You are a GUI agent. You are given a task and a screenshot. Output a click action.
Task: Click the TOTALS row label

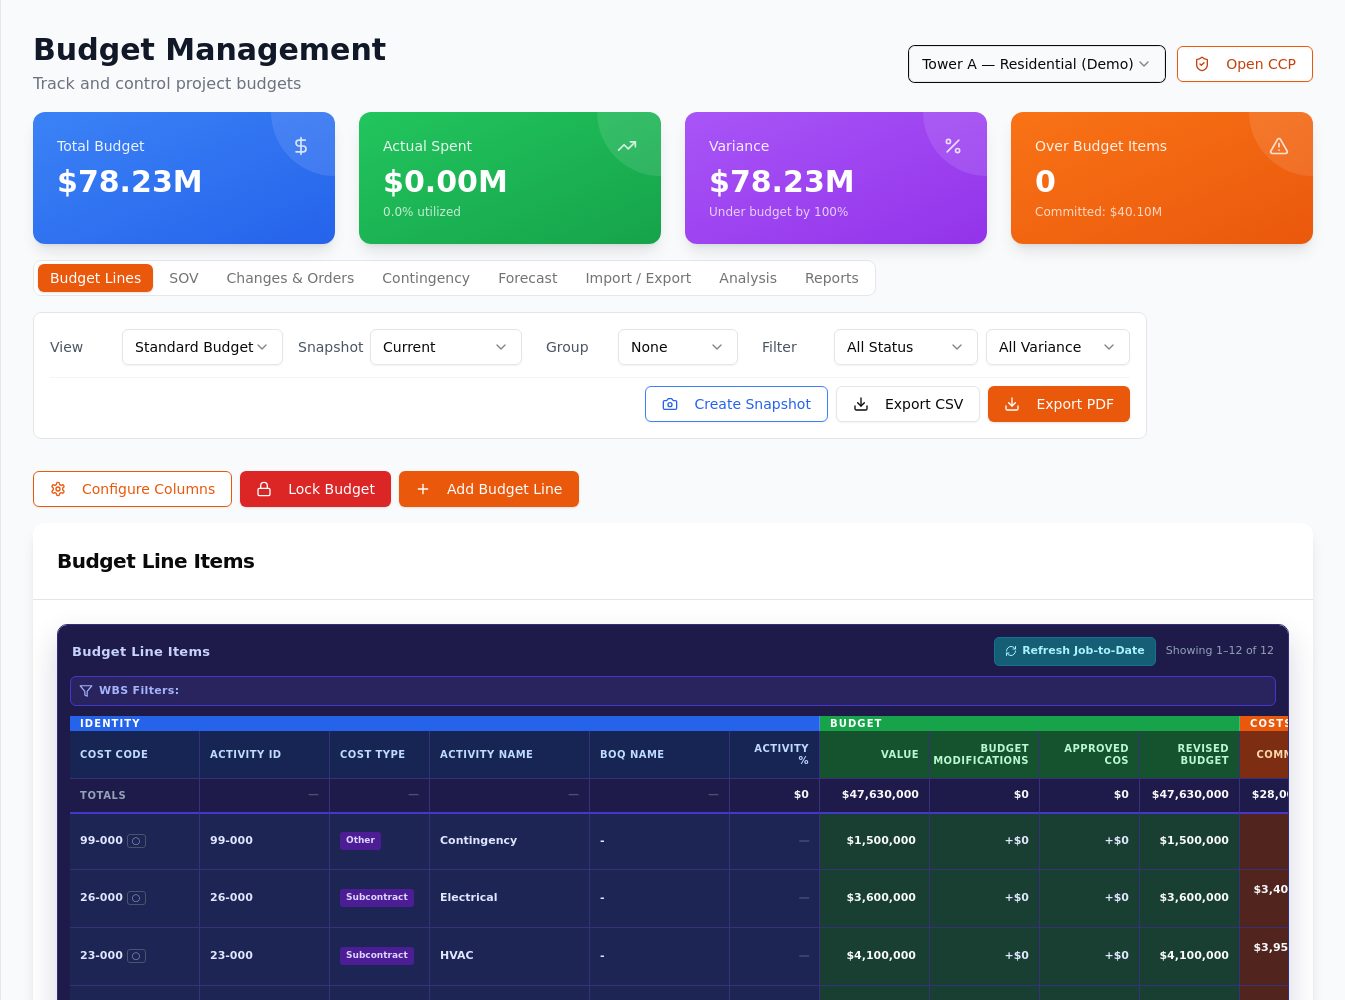point(103,796)
